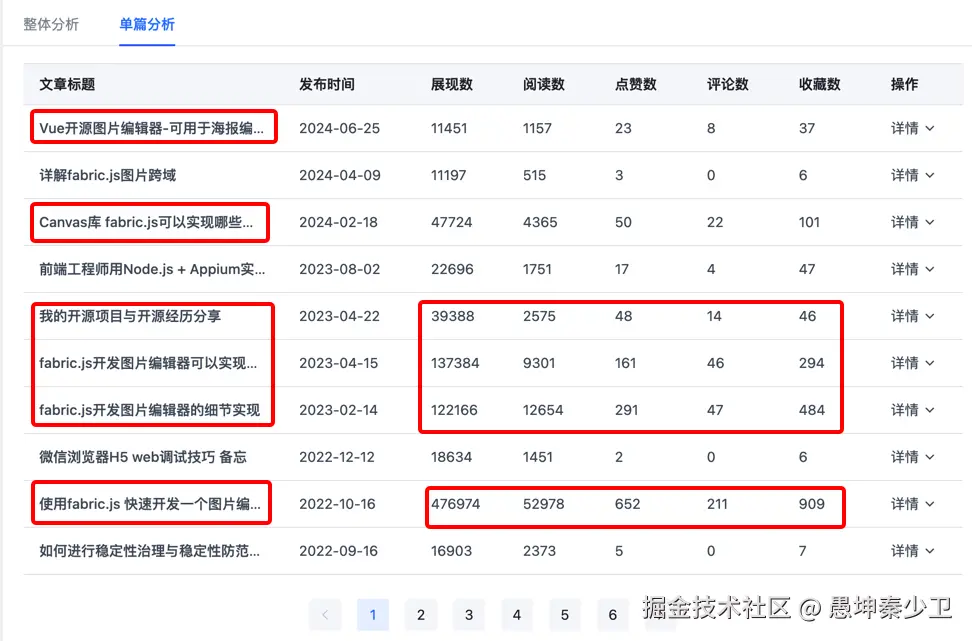Click likes value 652
972x641 pixels.
(627, 504)
